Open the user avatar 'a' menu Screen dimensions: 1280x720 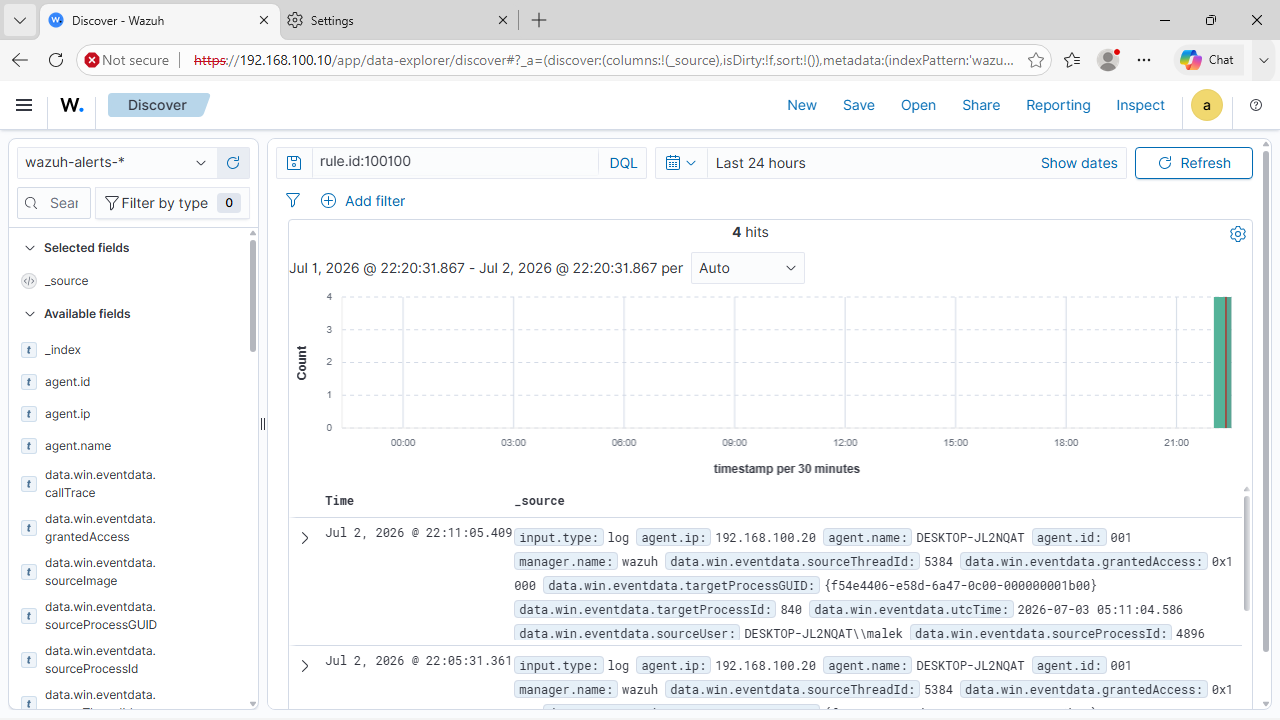(x=1207, y=105)
